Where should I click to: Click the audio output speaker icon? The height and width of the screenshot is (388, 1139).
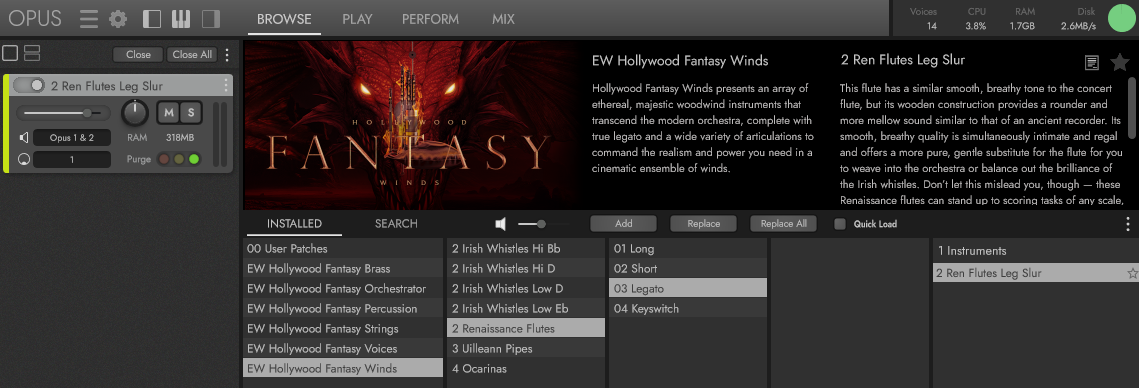tap(24, 137)
